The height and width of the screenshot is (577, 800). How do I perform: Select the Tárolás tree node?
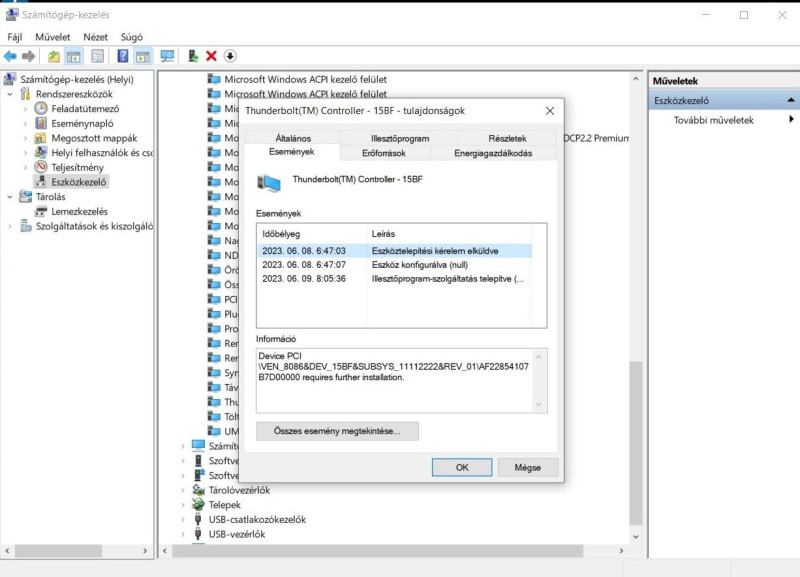point(51,197)
